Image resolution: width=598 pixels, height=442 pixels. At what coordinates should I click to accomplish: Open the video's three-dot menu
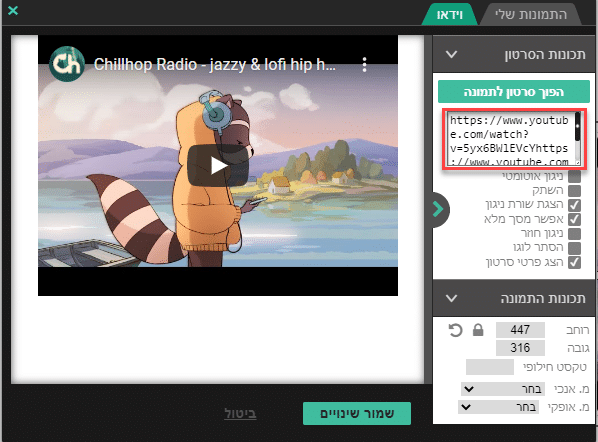click(x=365, y=65)
